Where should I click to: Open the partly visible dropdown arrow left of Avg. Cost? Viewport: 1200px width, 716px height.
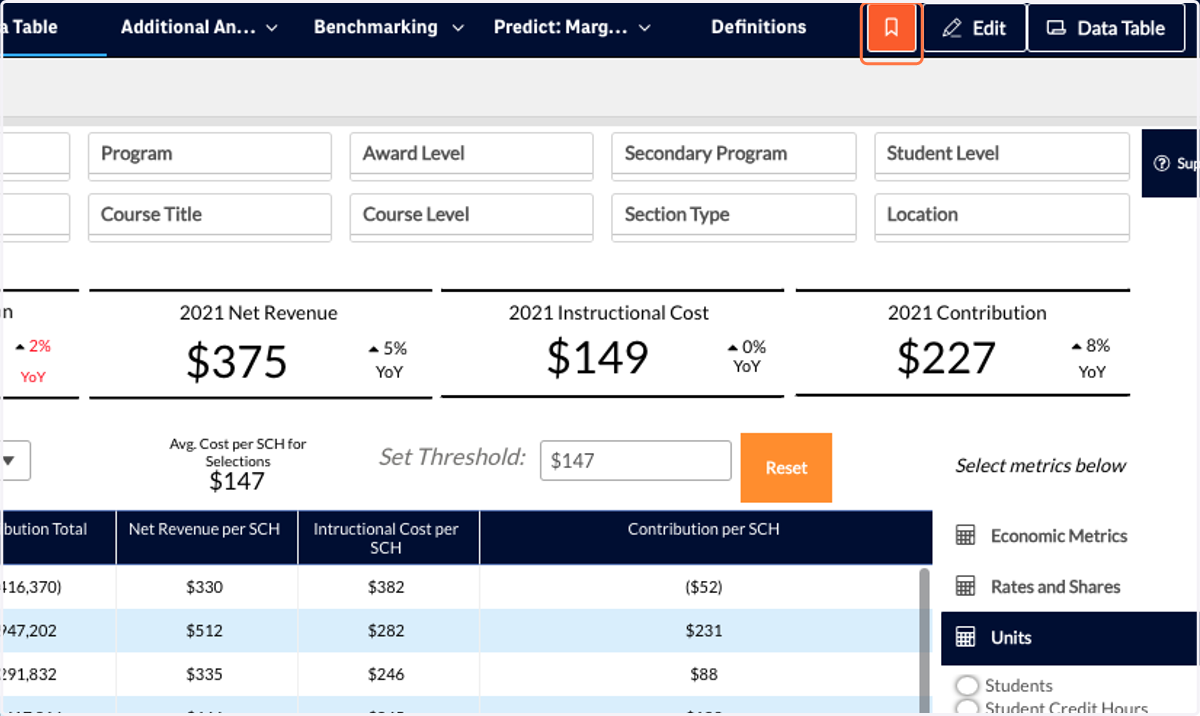(x=10, y=461)
